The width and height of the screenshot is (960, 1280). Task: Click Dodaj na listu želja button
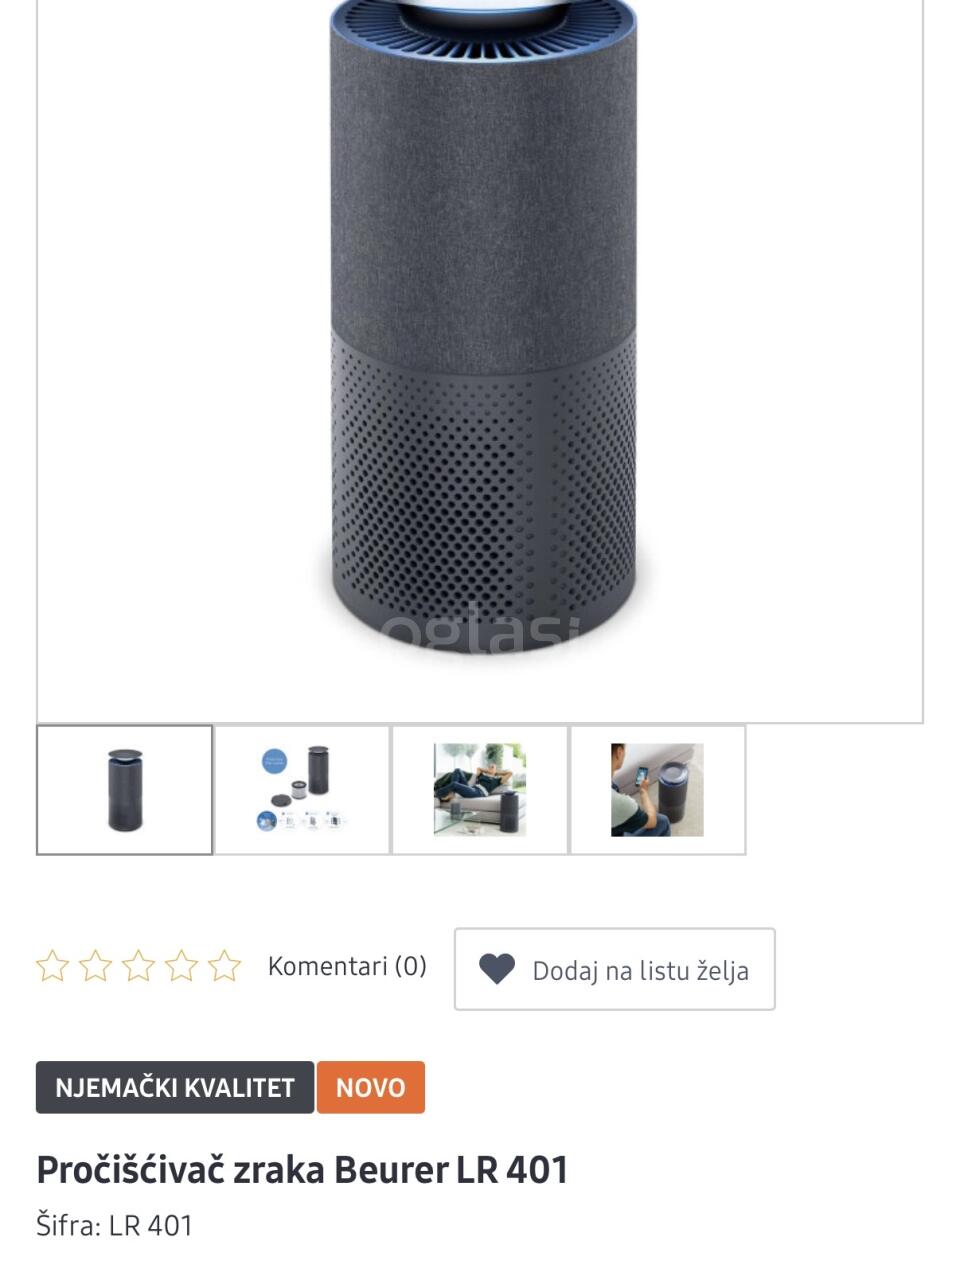coord(615,969)
